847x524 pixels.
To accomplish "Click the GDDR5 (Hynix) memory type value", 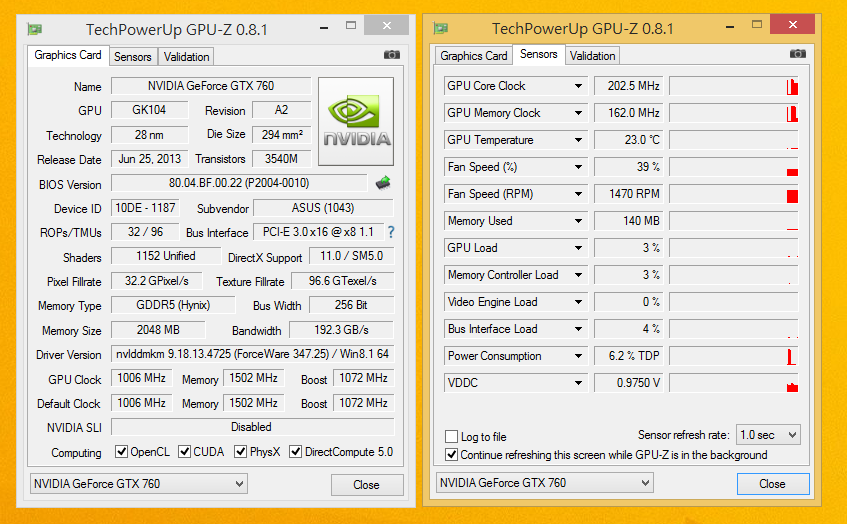I will click(x=173, y=305).
